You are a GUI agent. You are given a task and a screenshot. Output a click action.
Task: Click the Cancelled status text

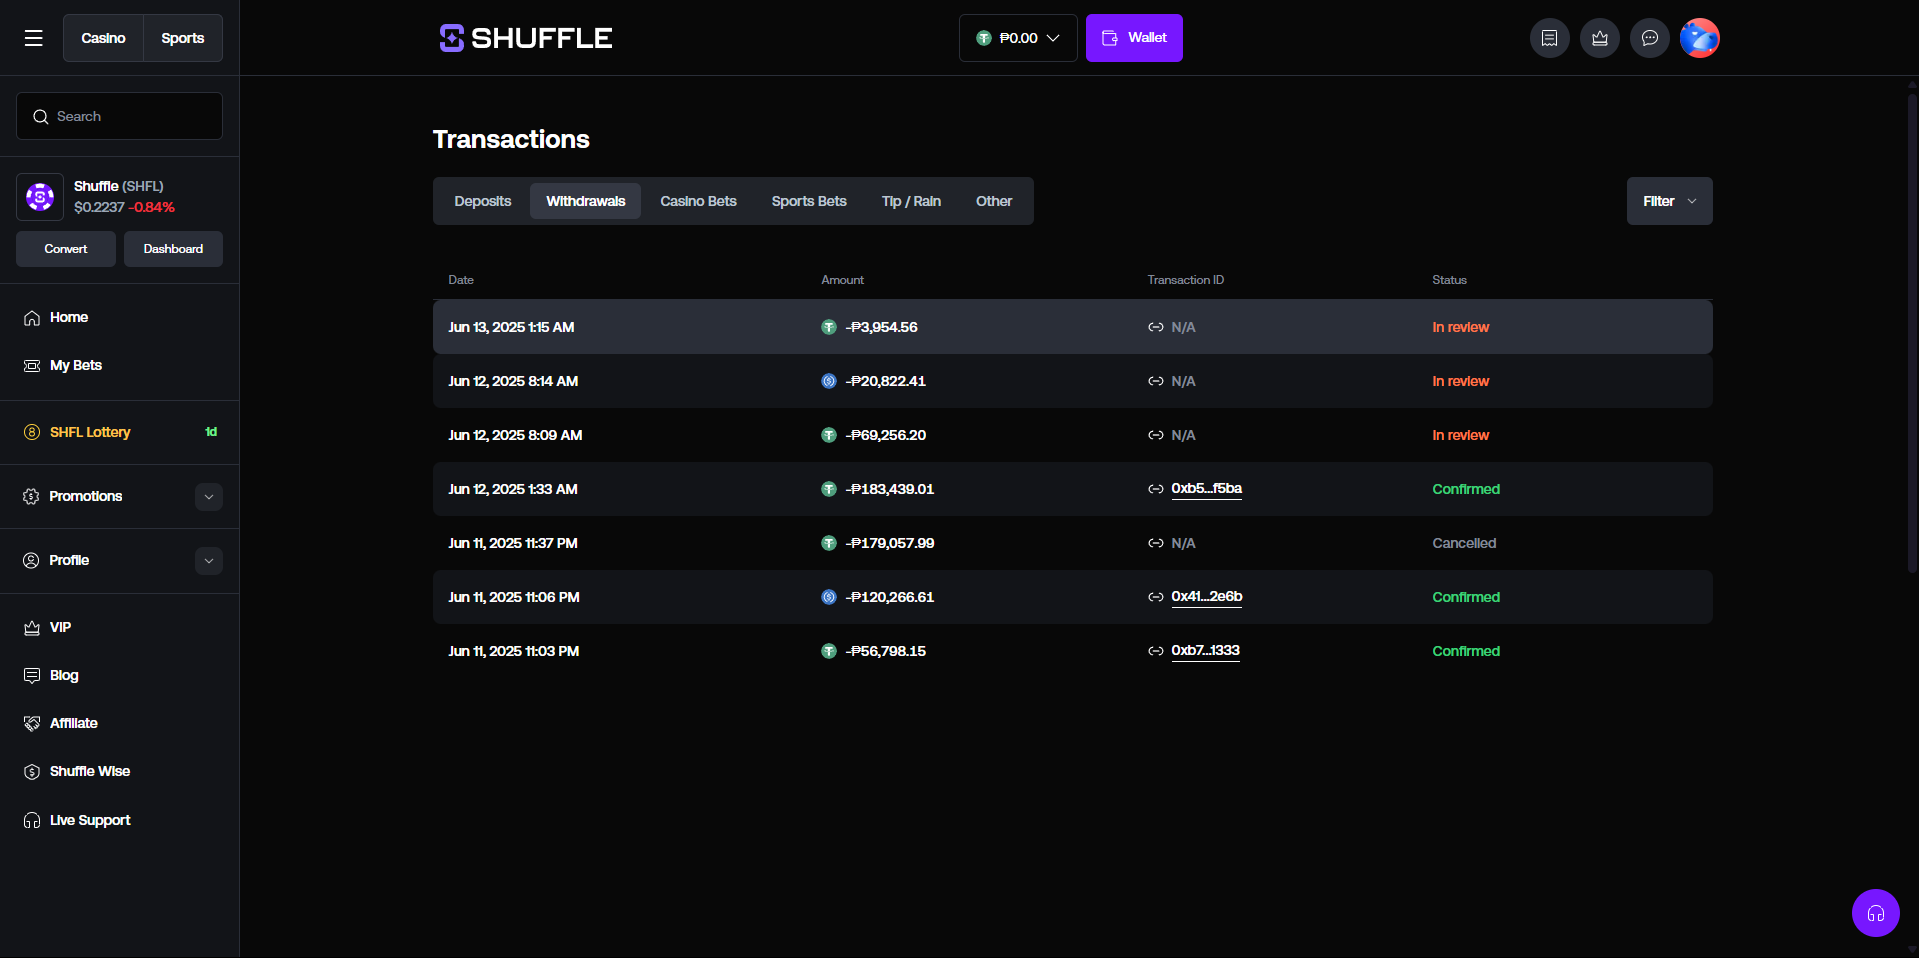click(x=1464, y=543)
